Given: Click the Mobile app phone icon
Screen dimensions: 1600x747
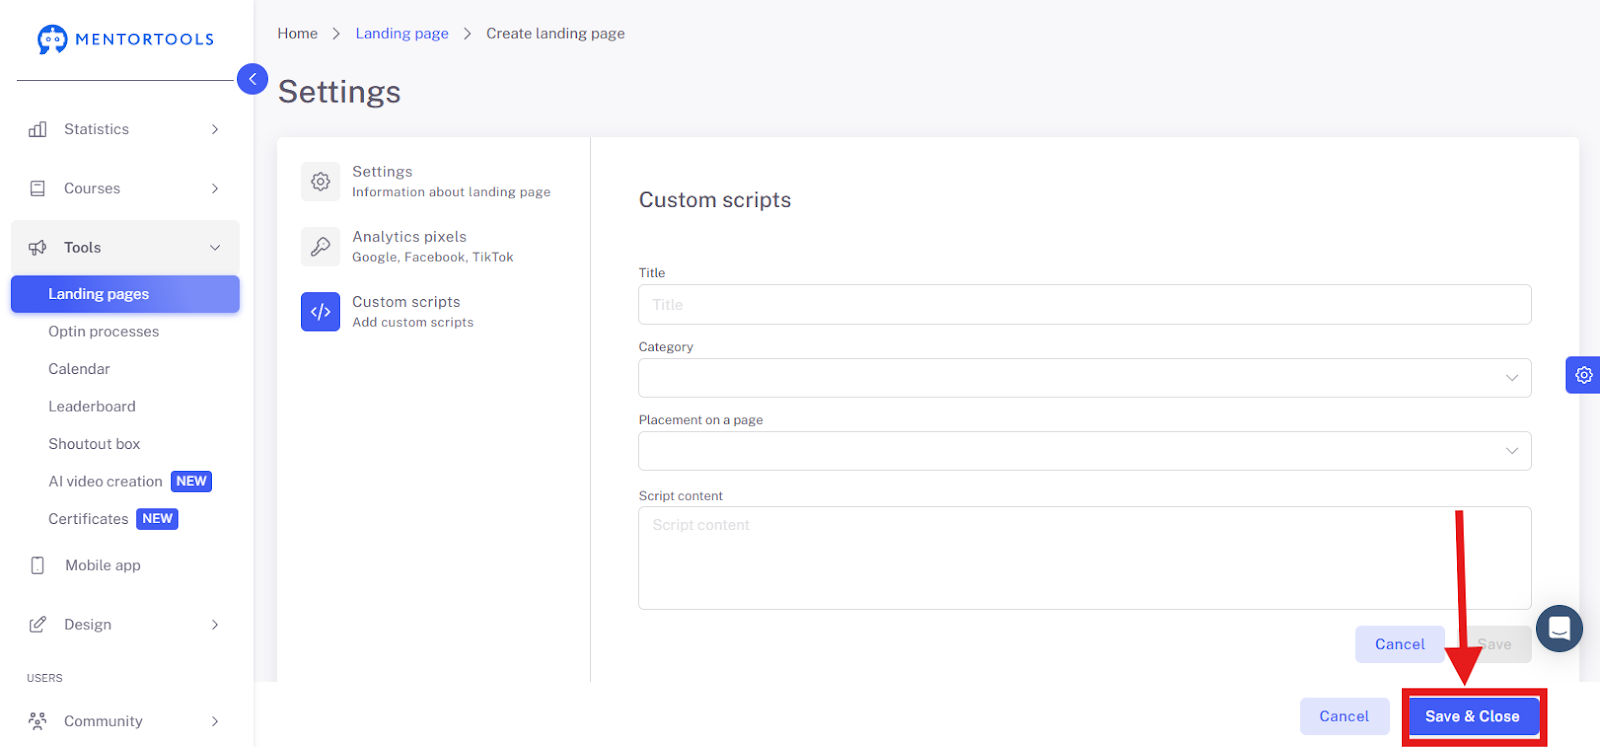Looking at the screenshot, I should point(38,565).
